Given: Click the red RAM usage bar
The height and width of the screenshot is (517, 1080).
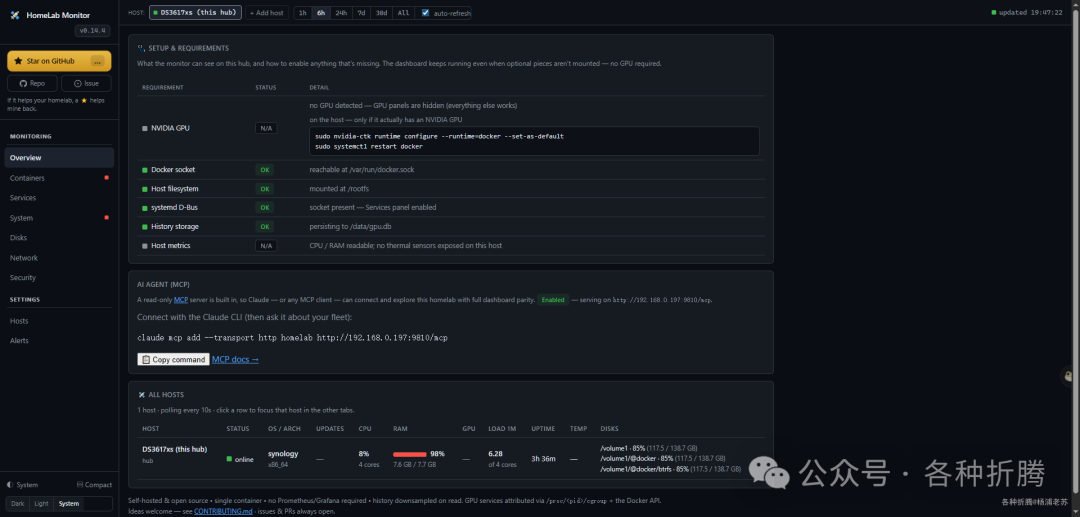Looking at the screenshot, I should [410, 454].
